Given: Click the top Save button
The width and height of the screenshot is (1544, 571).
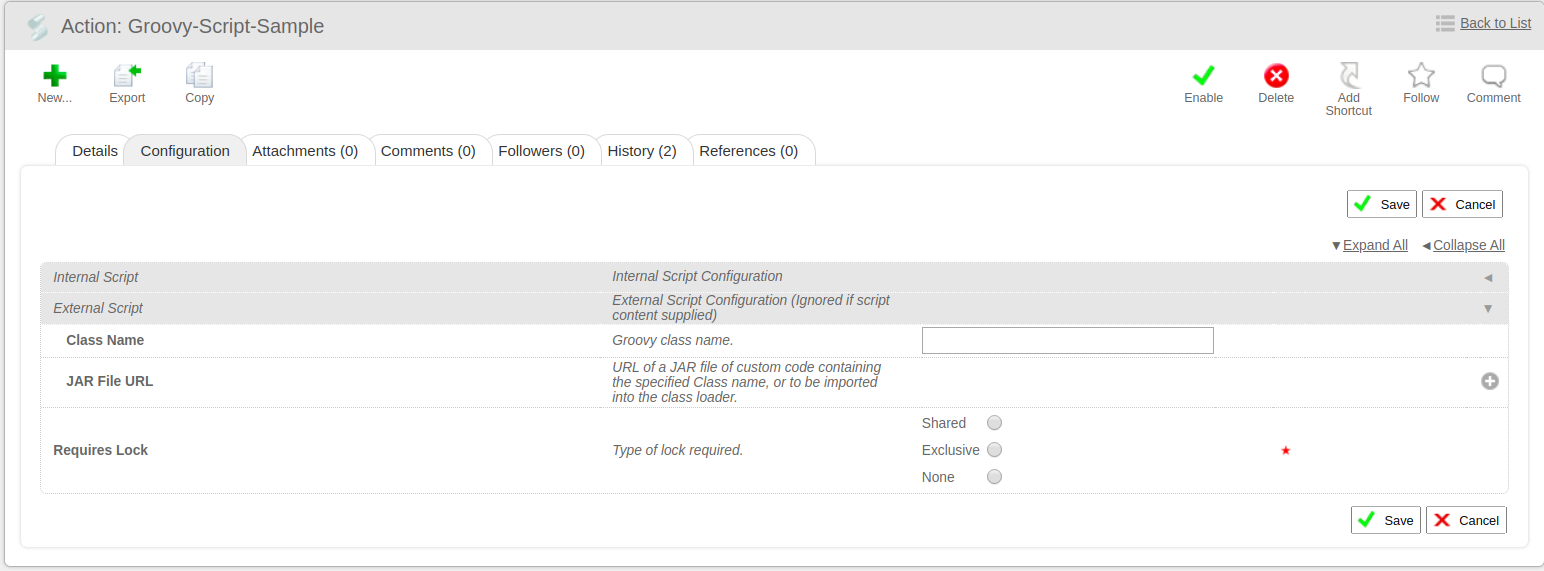Looking at the screenshot, I should pos(1381,204).
